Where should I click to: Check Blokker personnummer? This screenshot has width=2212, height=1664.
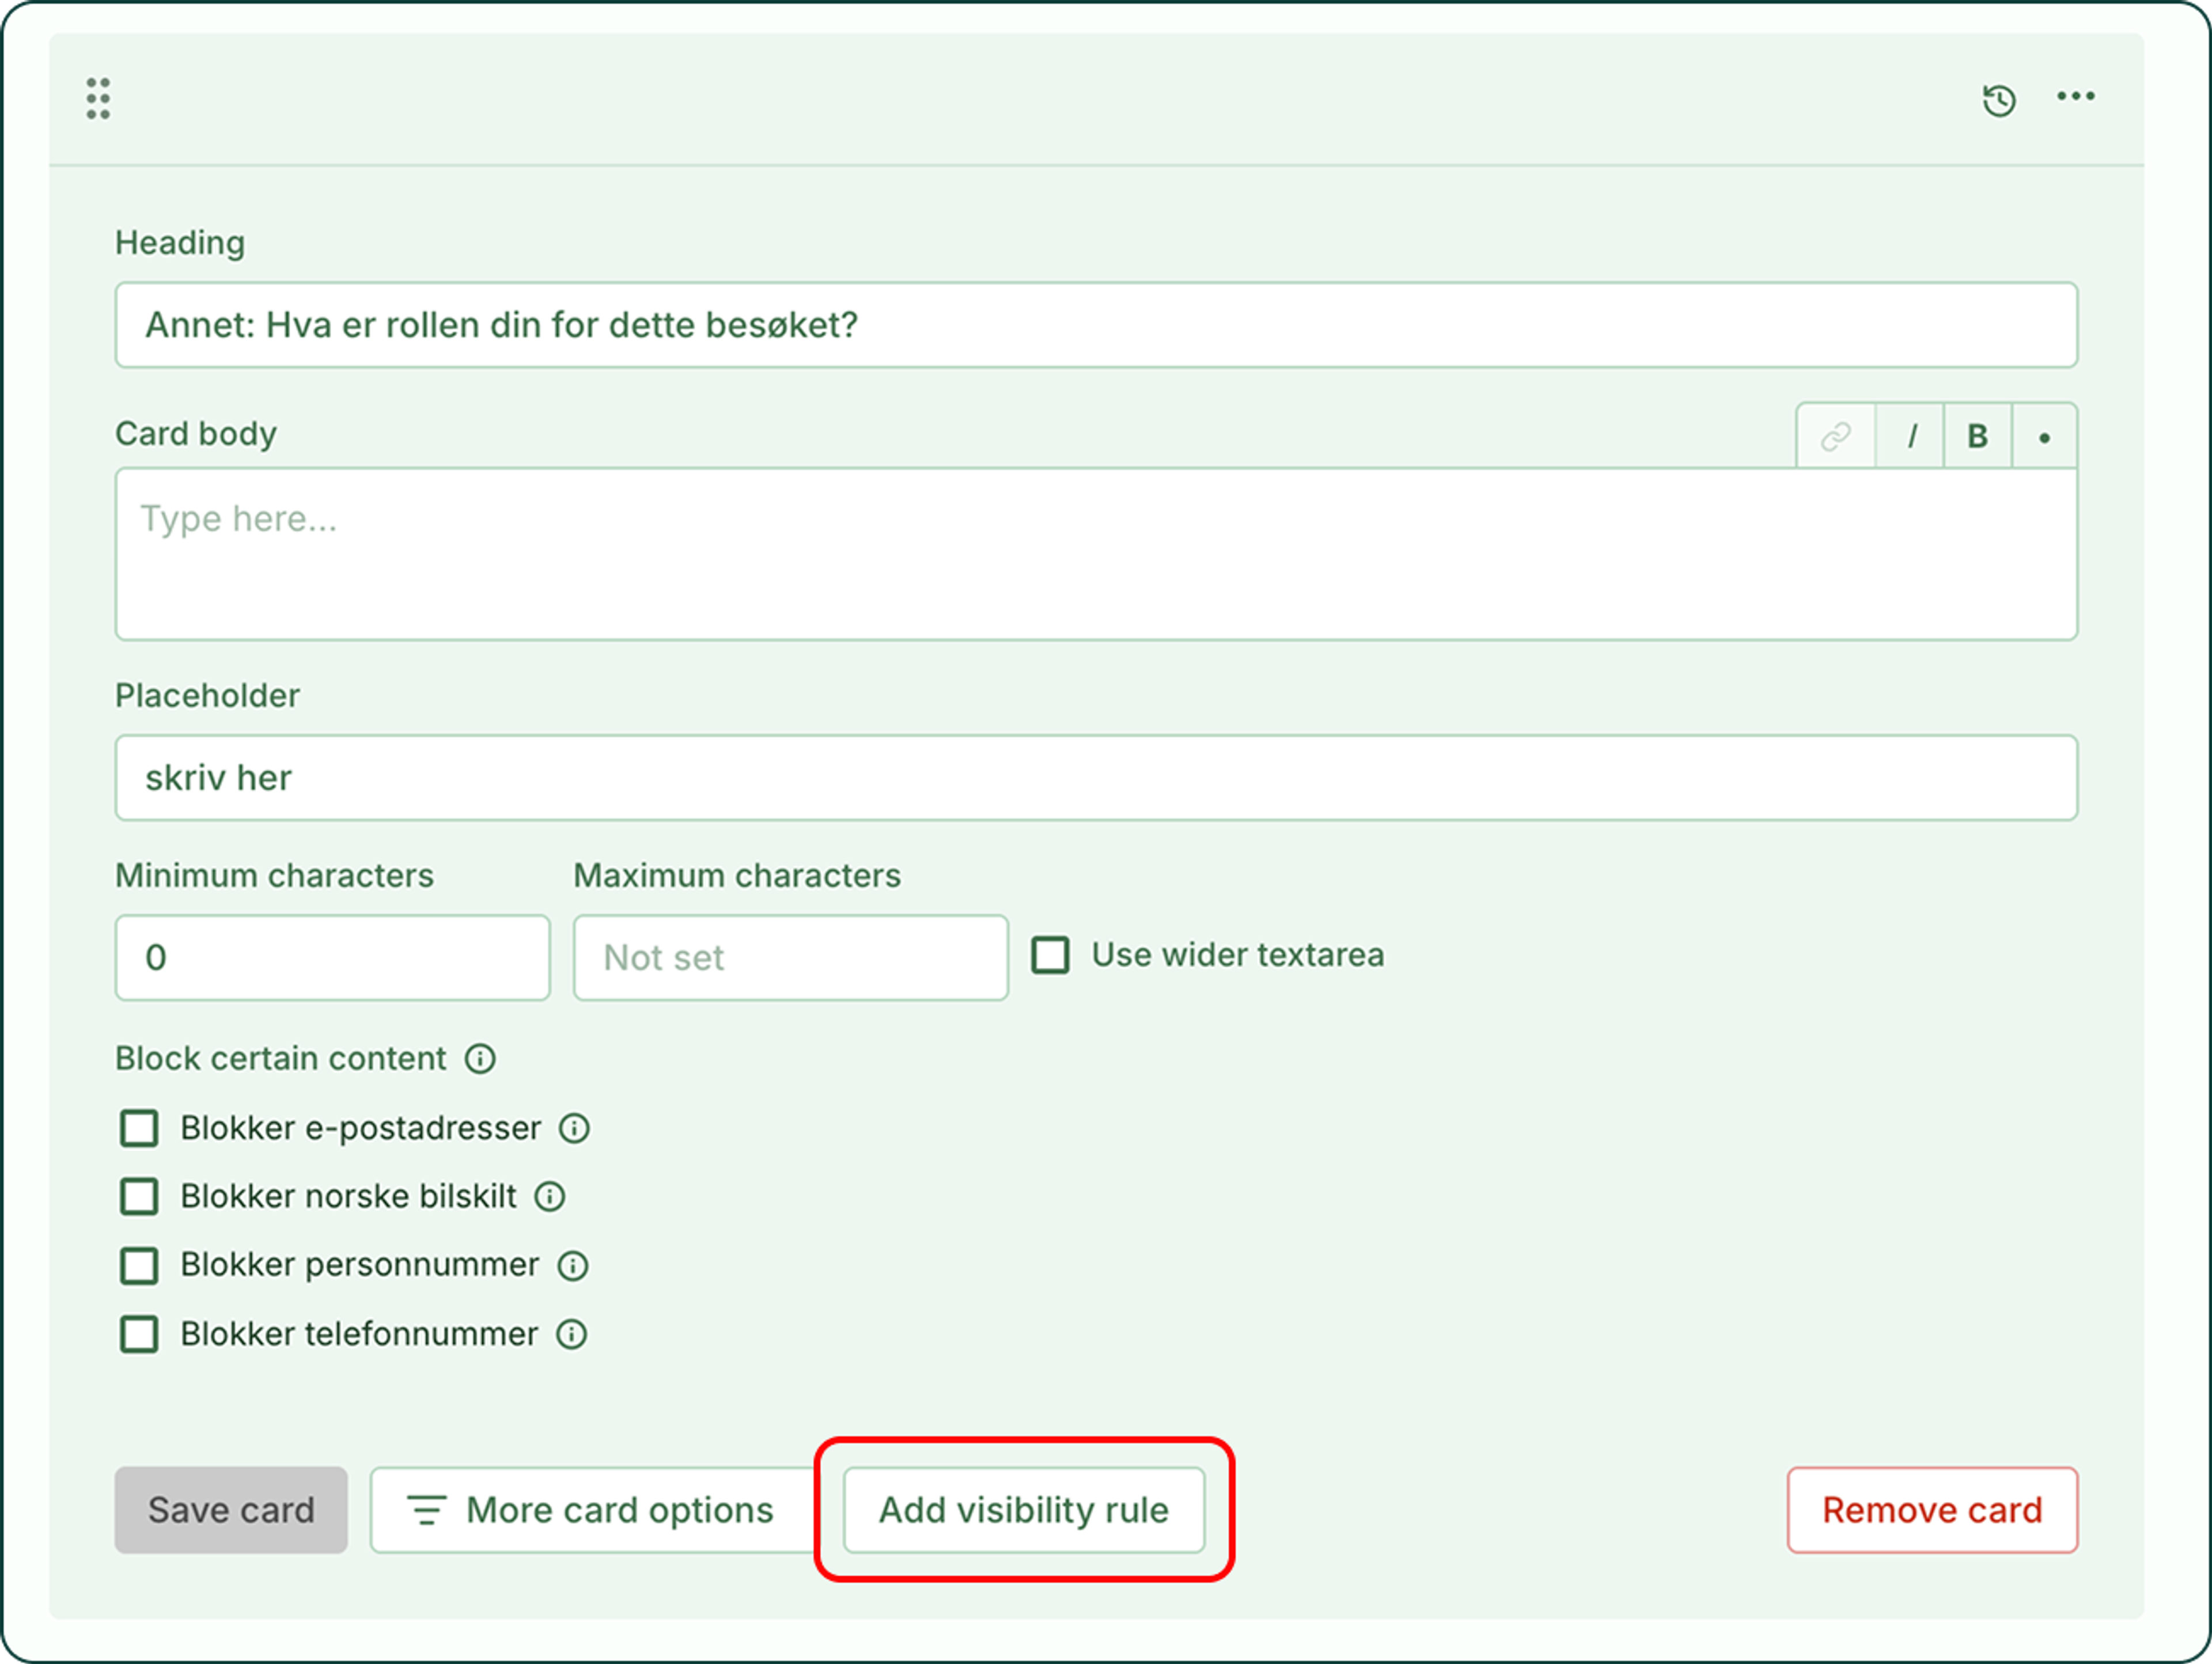(x=139, y=1265)
